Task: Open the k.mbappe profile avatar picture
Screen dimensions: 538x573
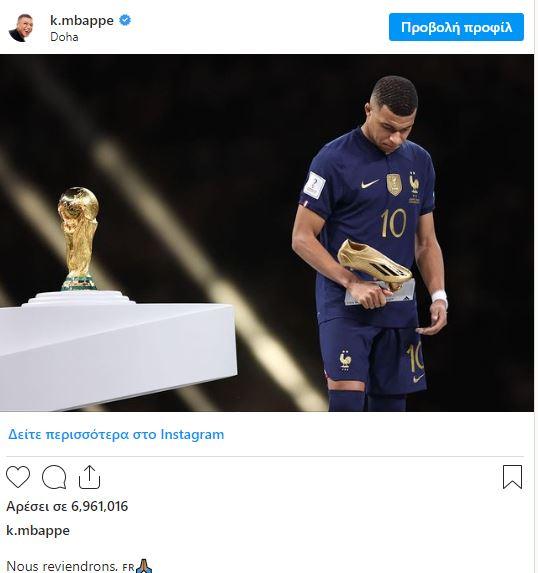Action: pyautogui.click(x=22, y=28)
